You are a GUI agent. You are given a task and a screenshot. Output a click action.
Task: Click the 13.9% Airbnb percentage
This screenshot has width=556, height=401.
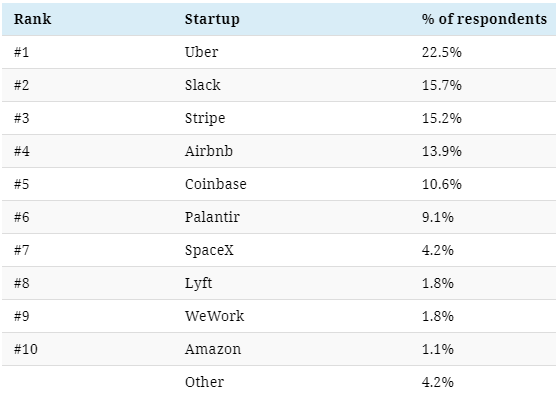(441, 151)
